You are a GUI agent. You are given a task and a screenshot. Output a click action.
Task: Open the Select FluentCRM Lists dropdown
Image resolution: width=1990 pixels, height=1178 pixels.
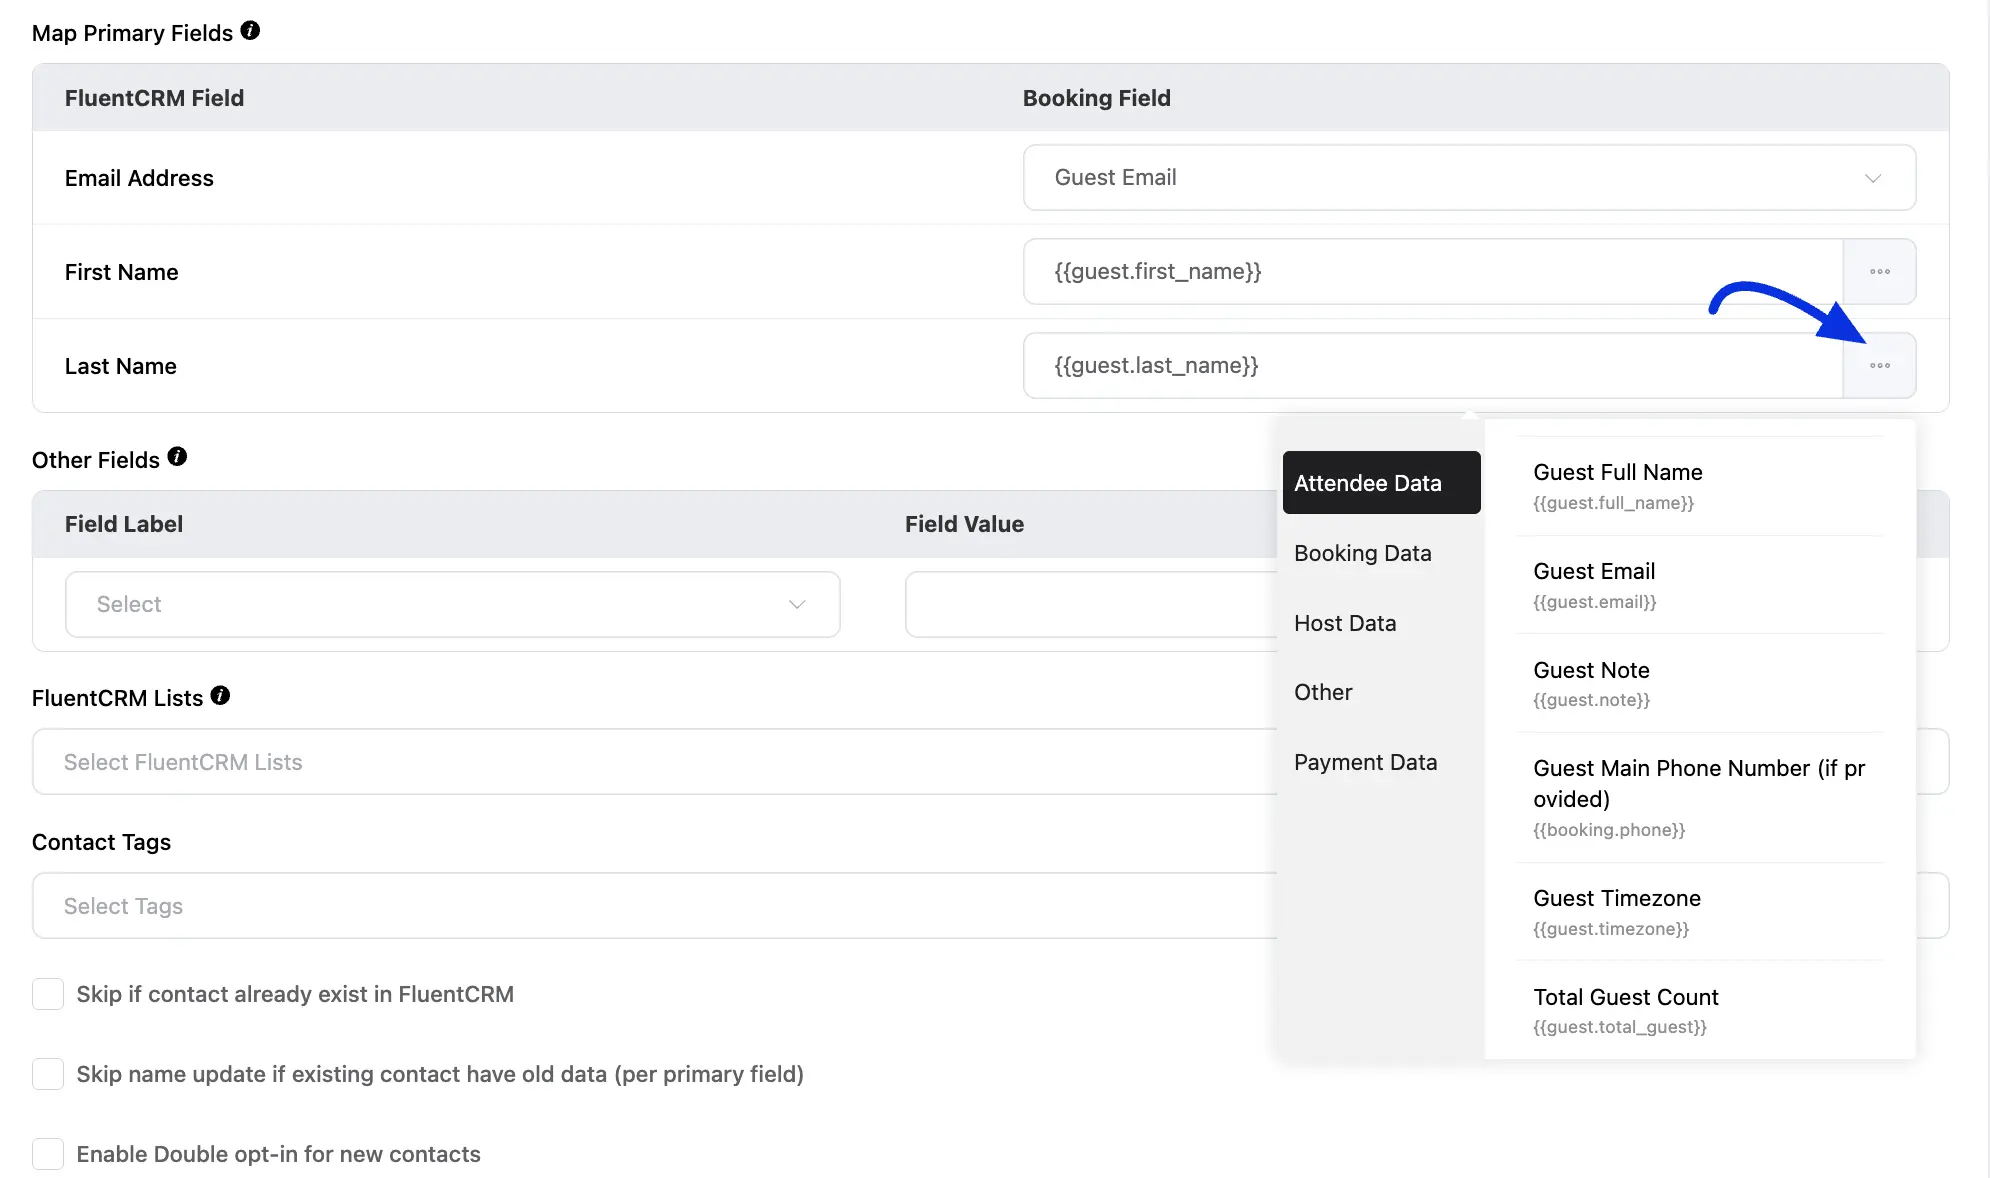point(650,762)
